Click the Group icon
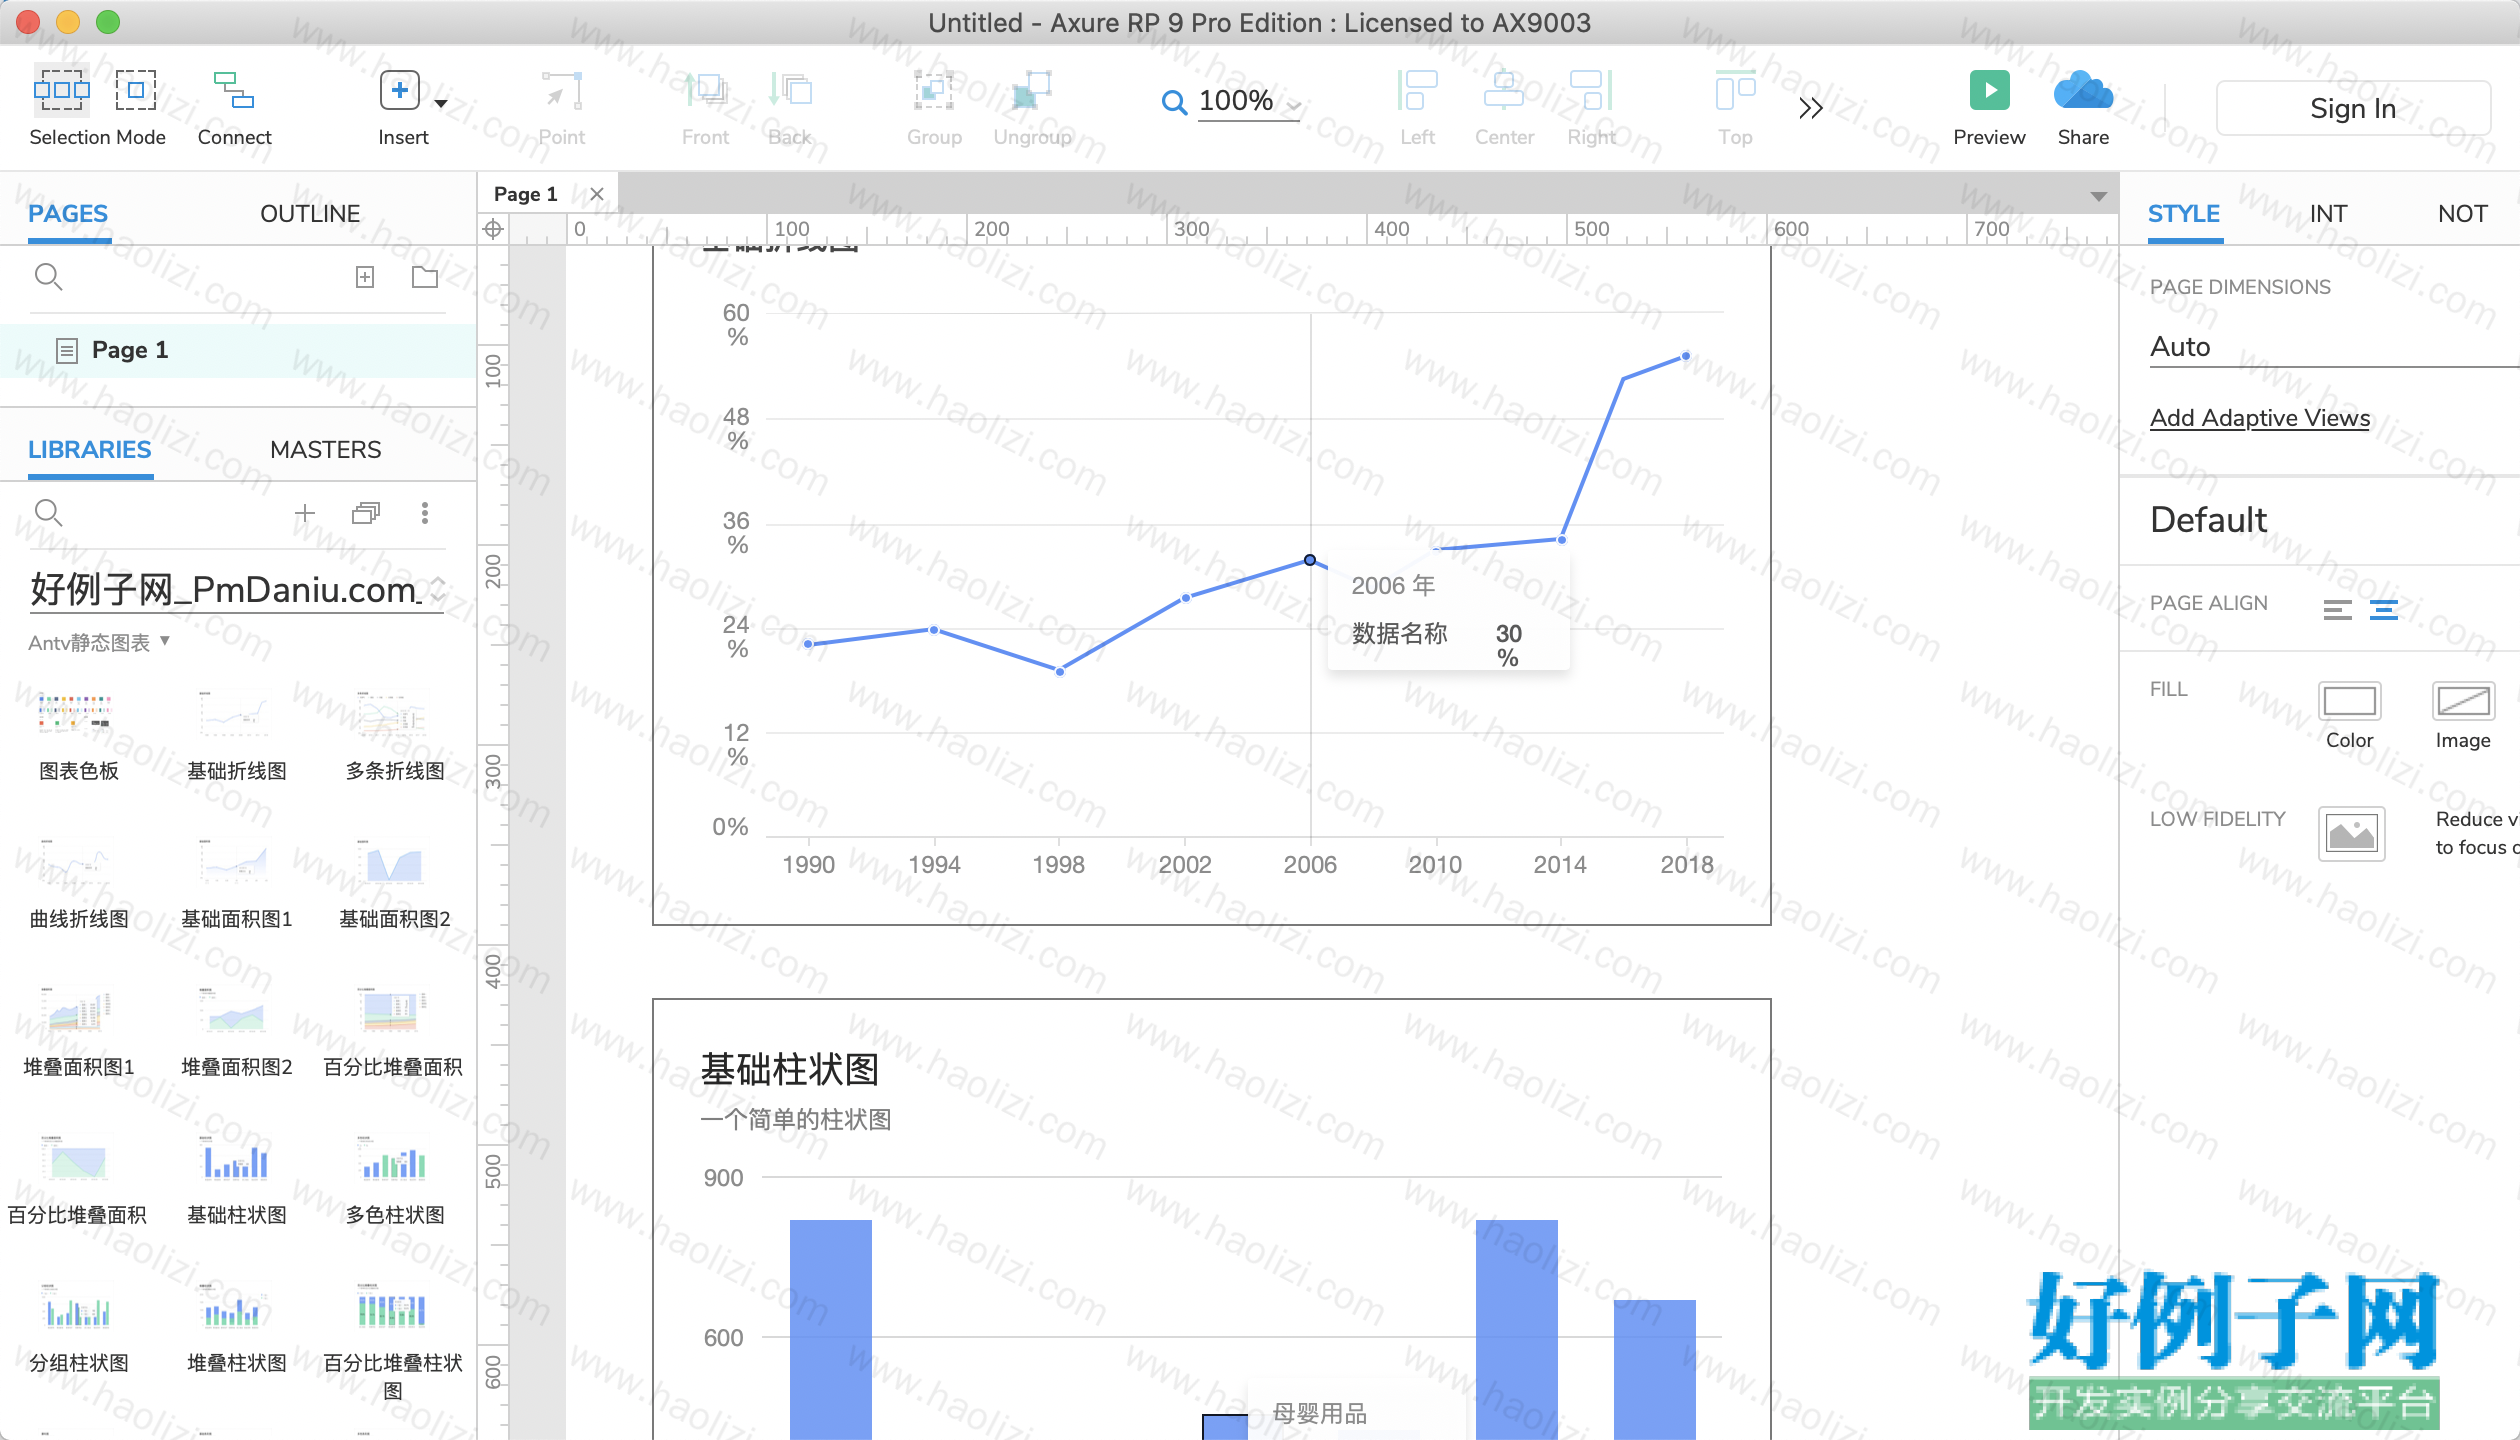This screenshot has width=2520, height=1440. tap(934, 90)
